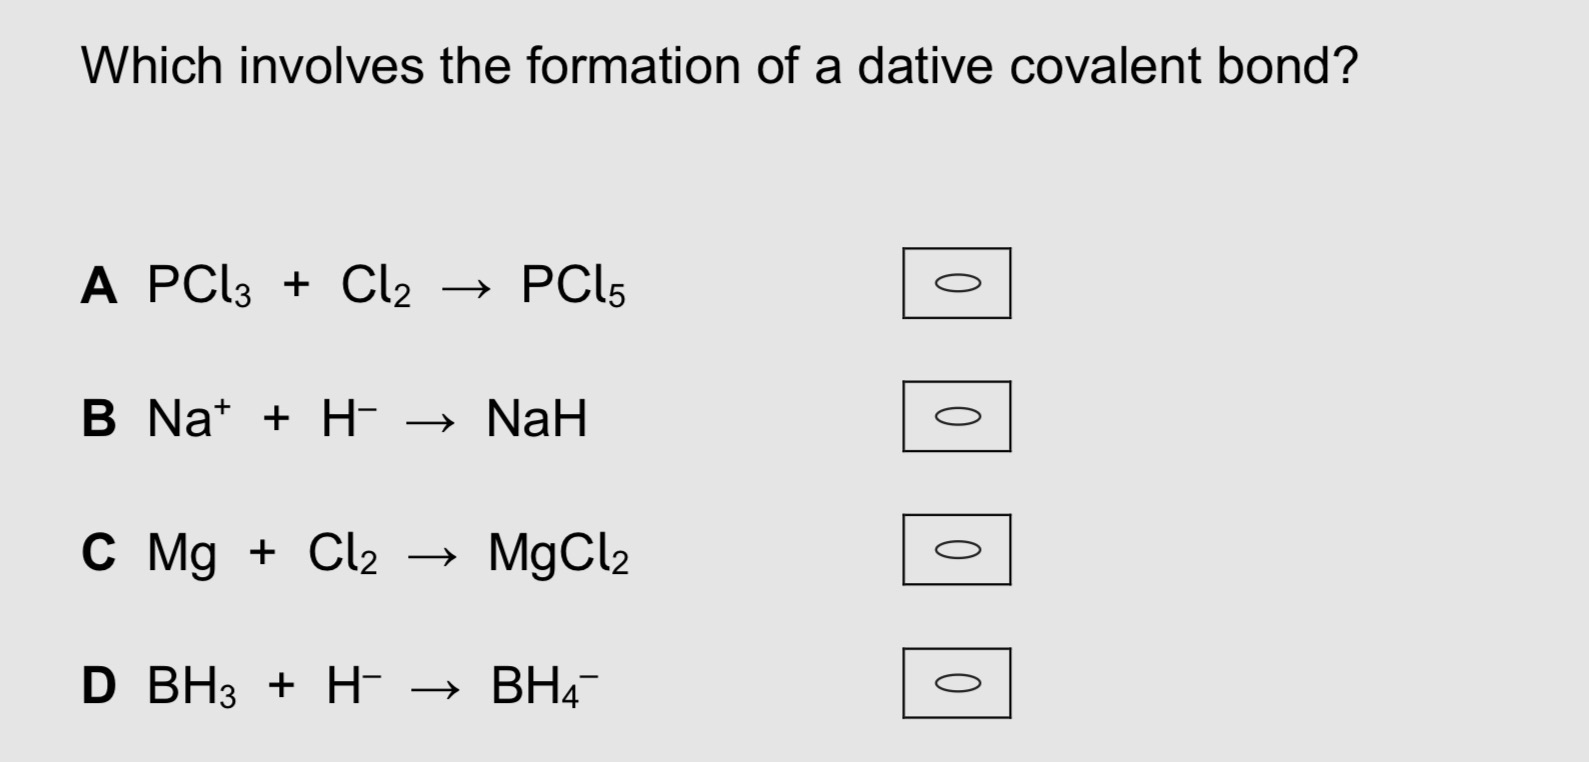
Task: Tick the answer box for MgCl₂ reaction
Action: tap(956, 549)
